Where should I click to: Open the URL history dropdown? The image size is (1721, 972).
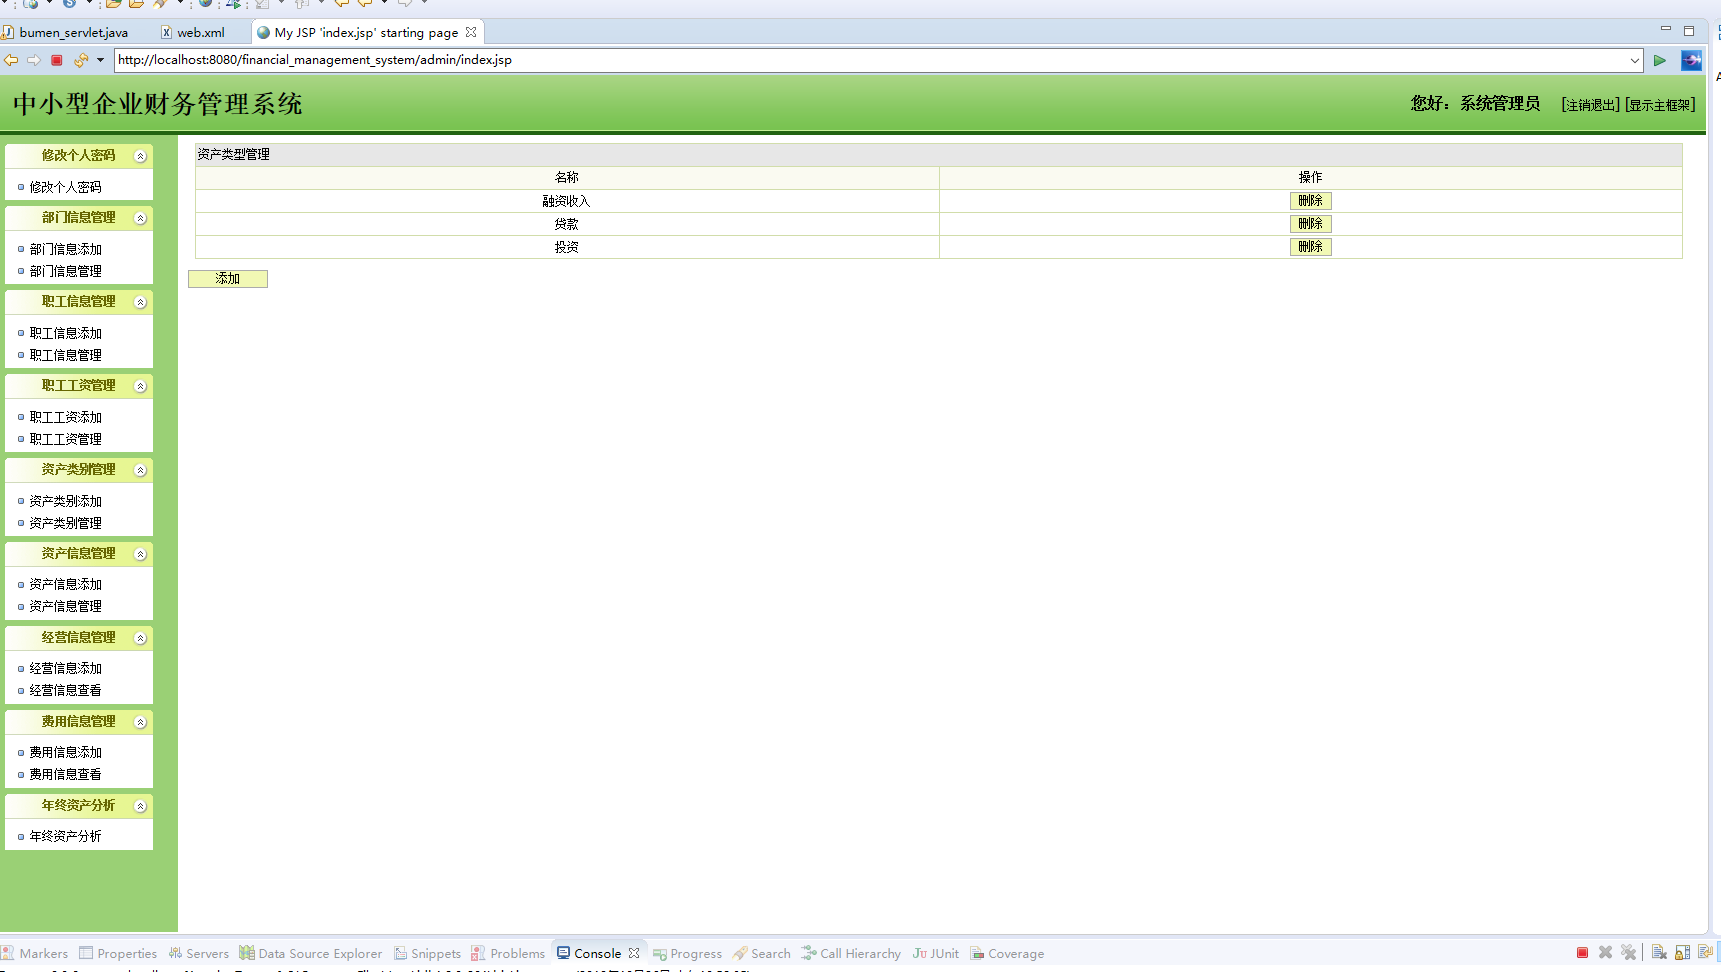(x=1635, y=60)
